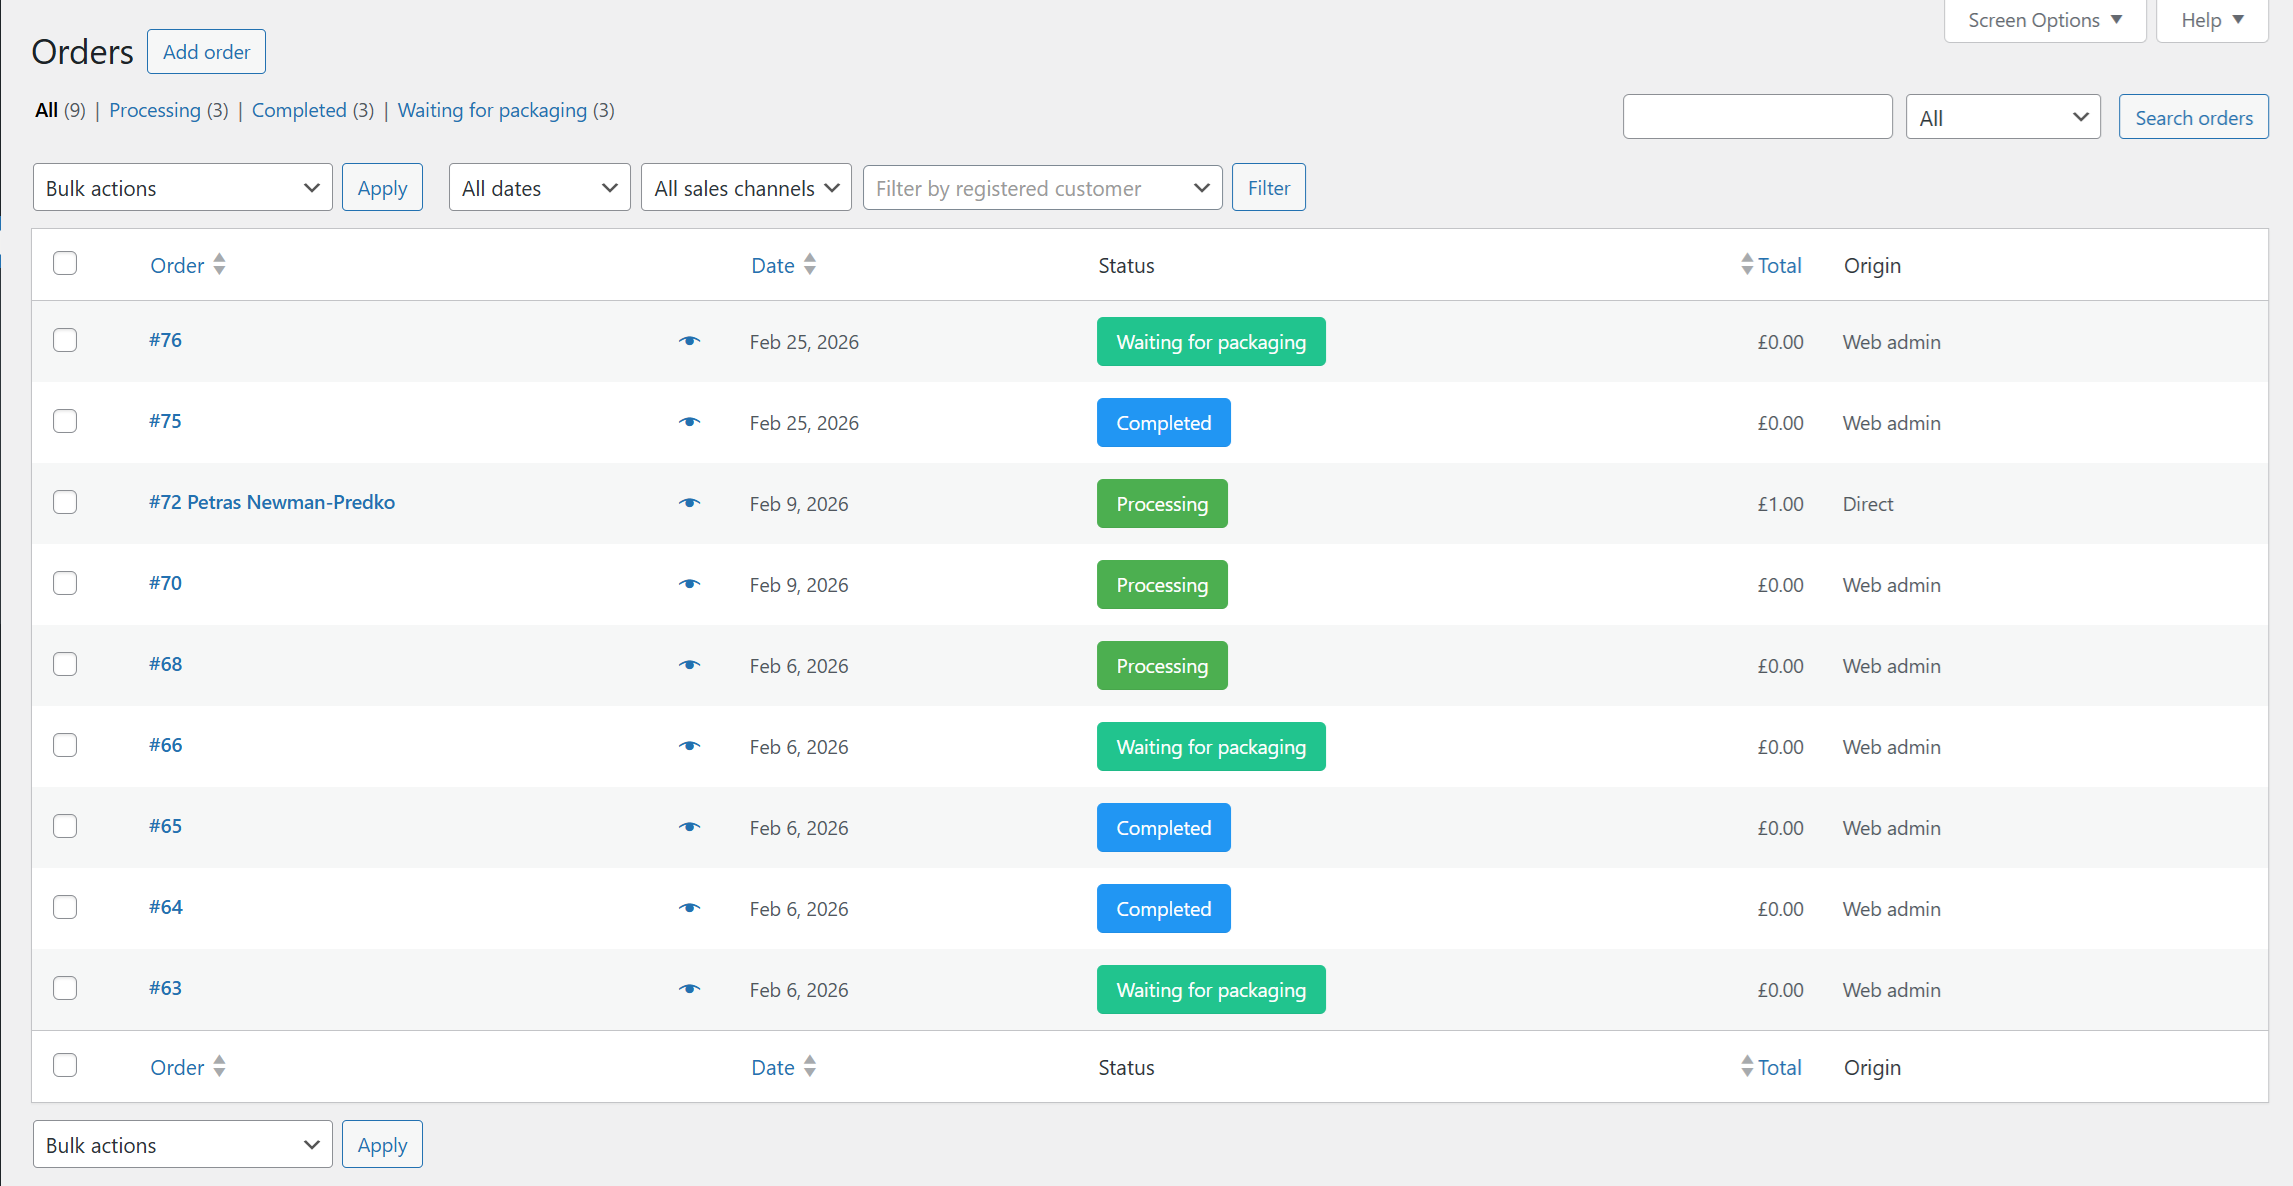Image resolution: width=2293 pixels, height=1186 pixels.
Task: Open the All dates filter dropdown
Action: point(539,187)
